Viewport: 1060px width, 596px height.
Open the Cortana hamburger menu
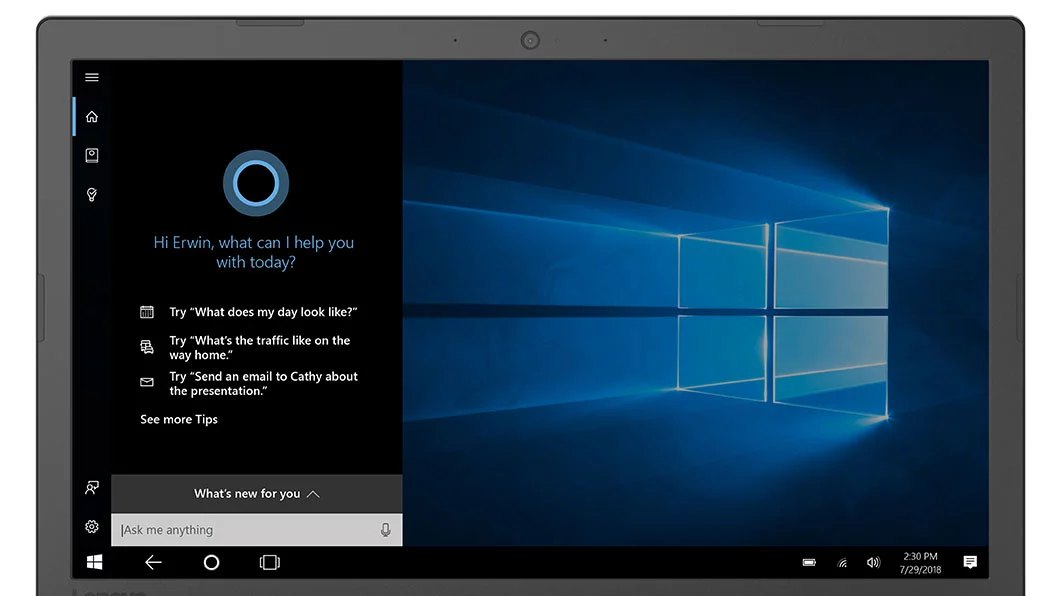(92, 78)
